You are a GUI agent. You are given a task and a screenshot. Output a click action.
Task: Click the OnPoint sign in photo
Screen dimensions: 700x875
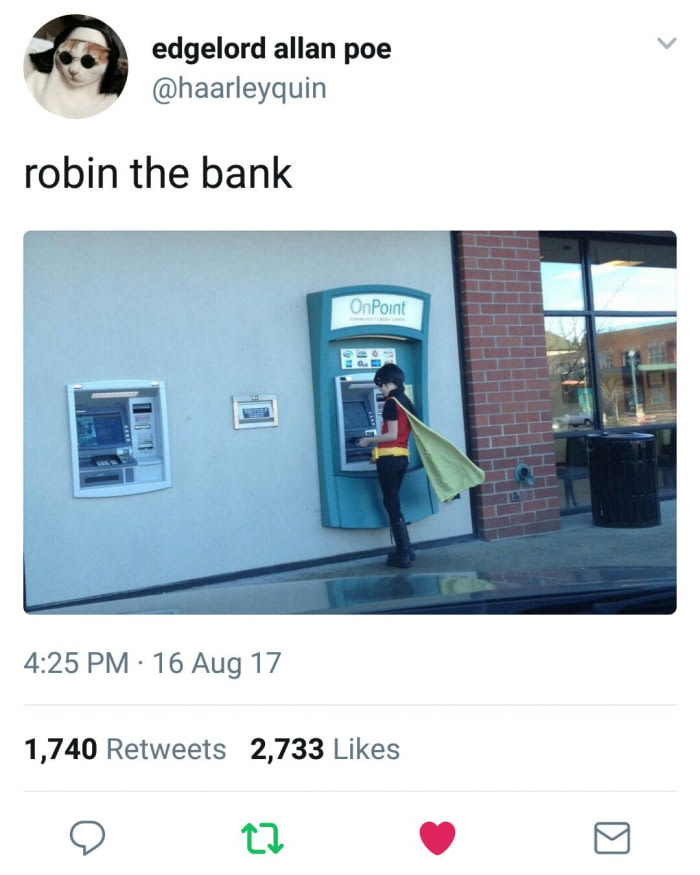tap(378, 307)
